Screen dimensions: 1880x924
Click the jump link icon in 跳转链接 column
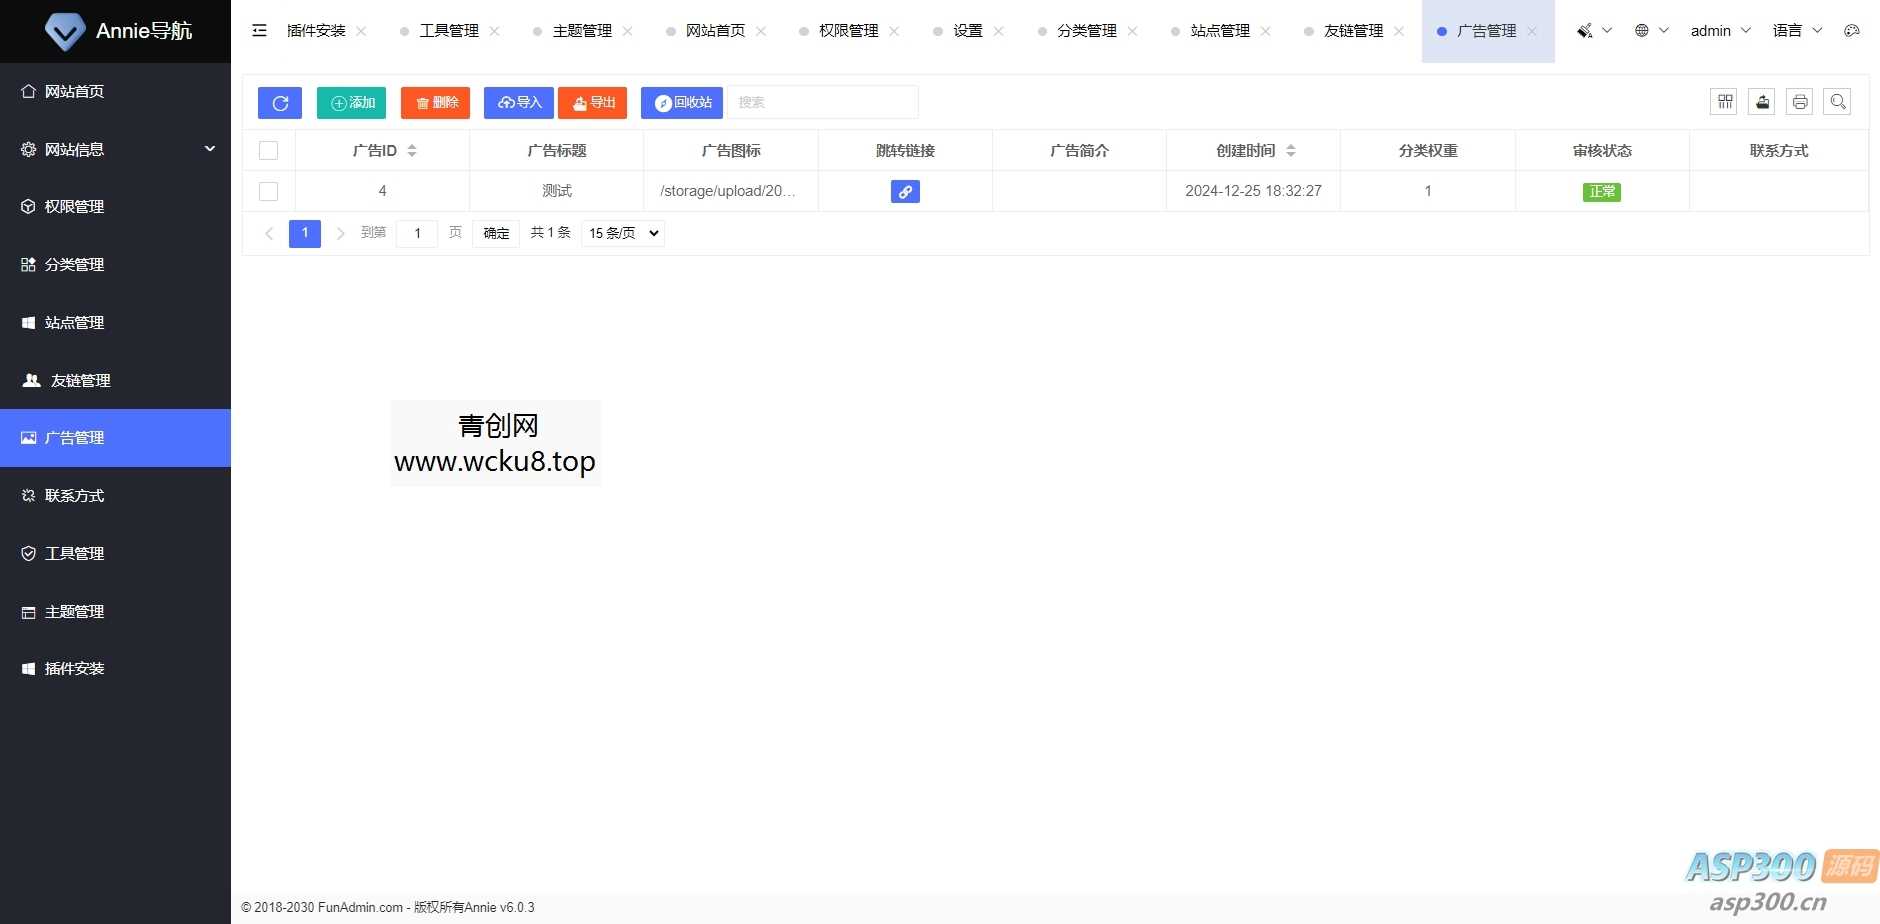(x=905, y=191)
